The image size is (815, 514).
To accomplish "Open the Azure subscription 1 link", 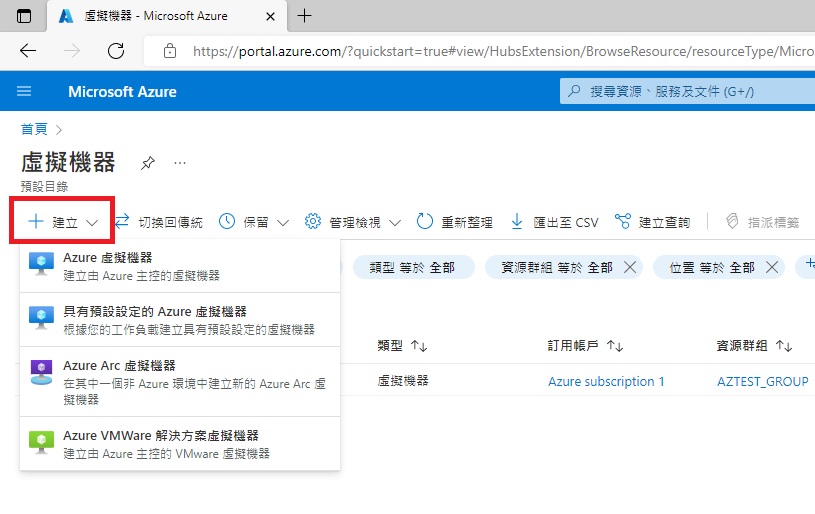I will pos(606,381).
